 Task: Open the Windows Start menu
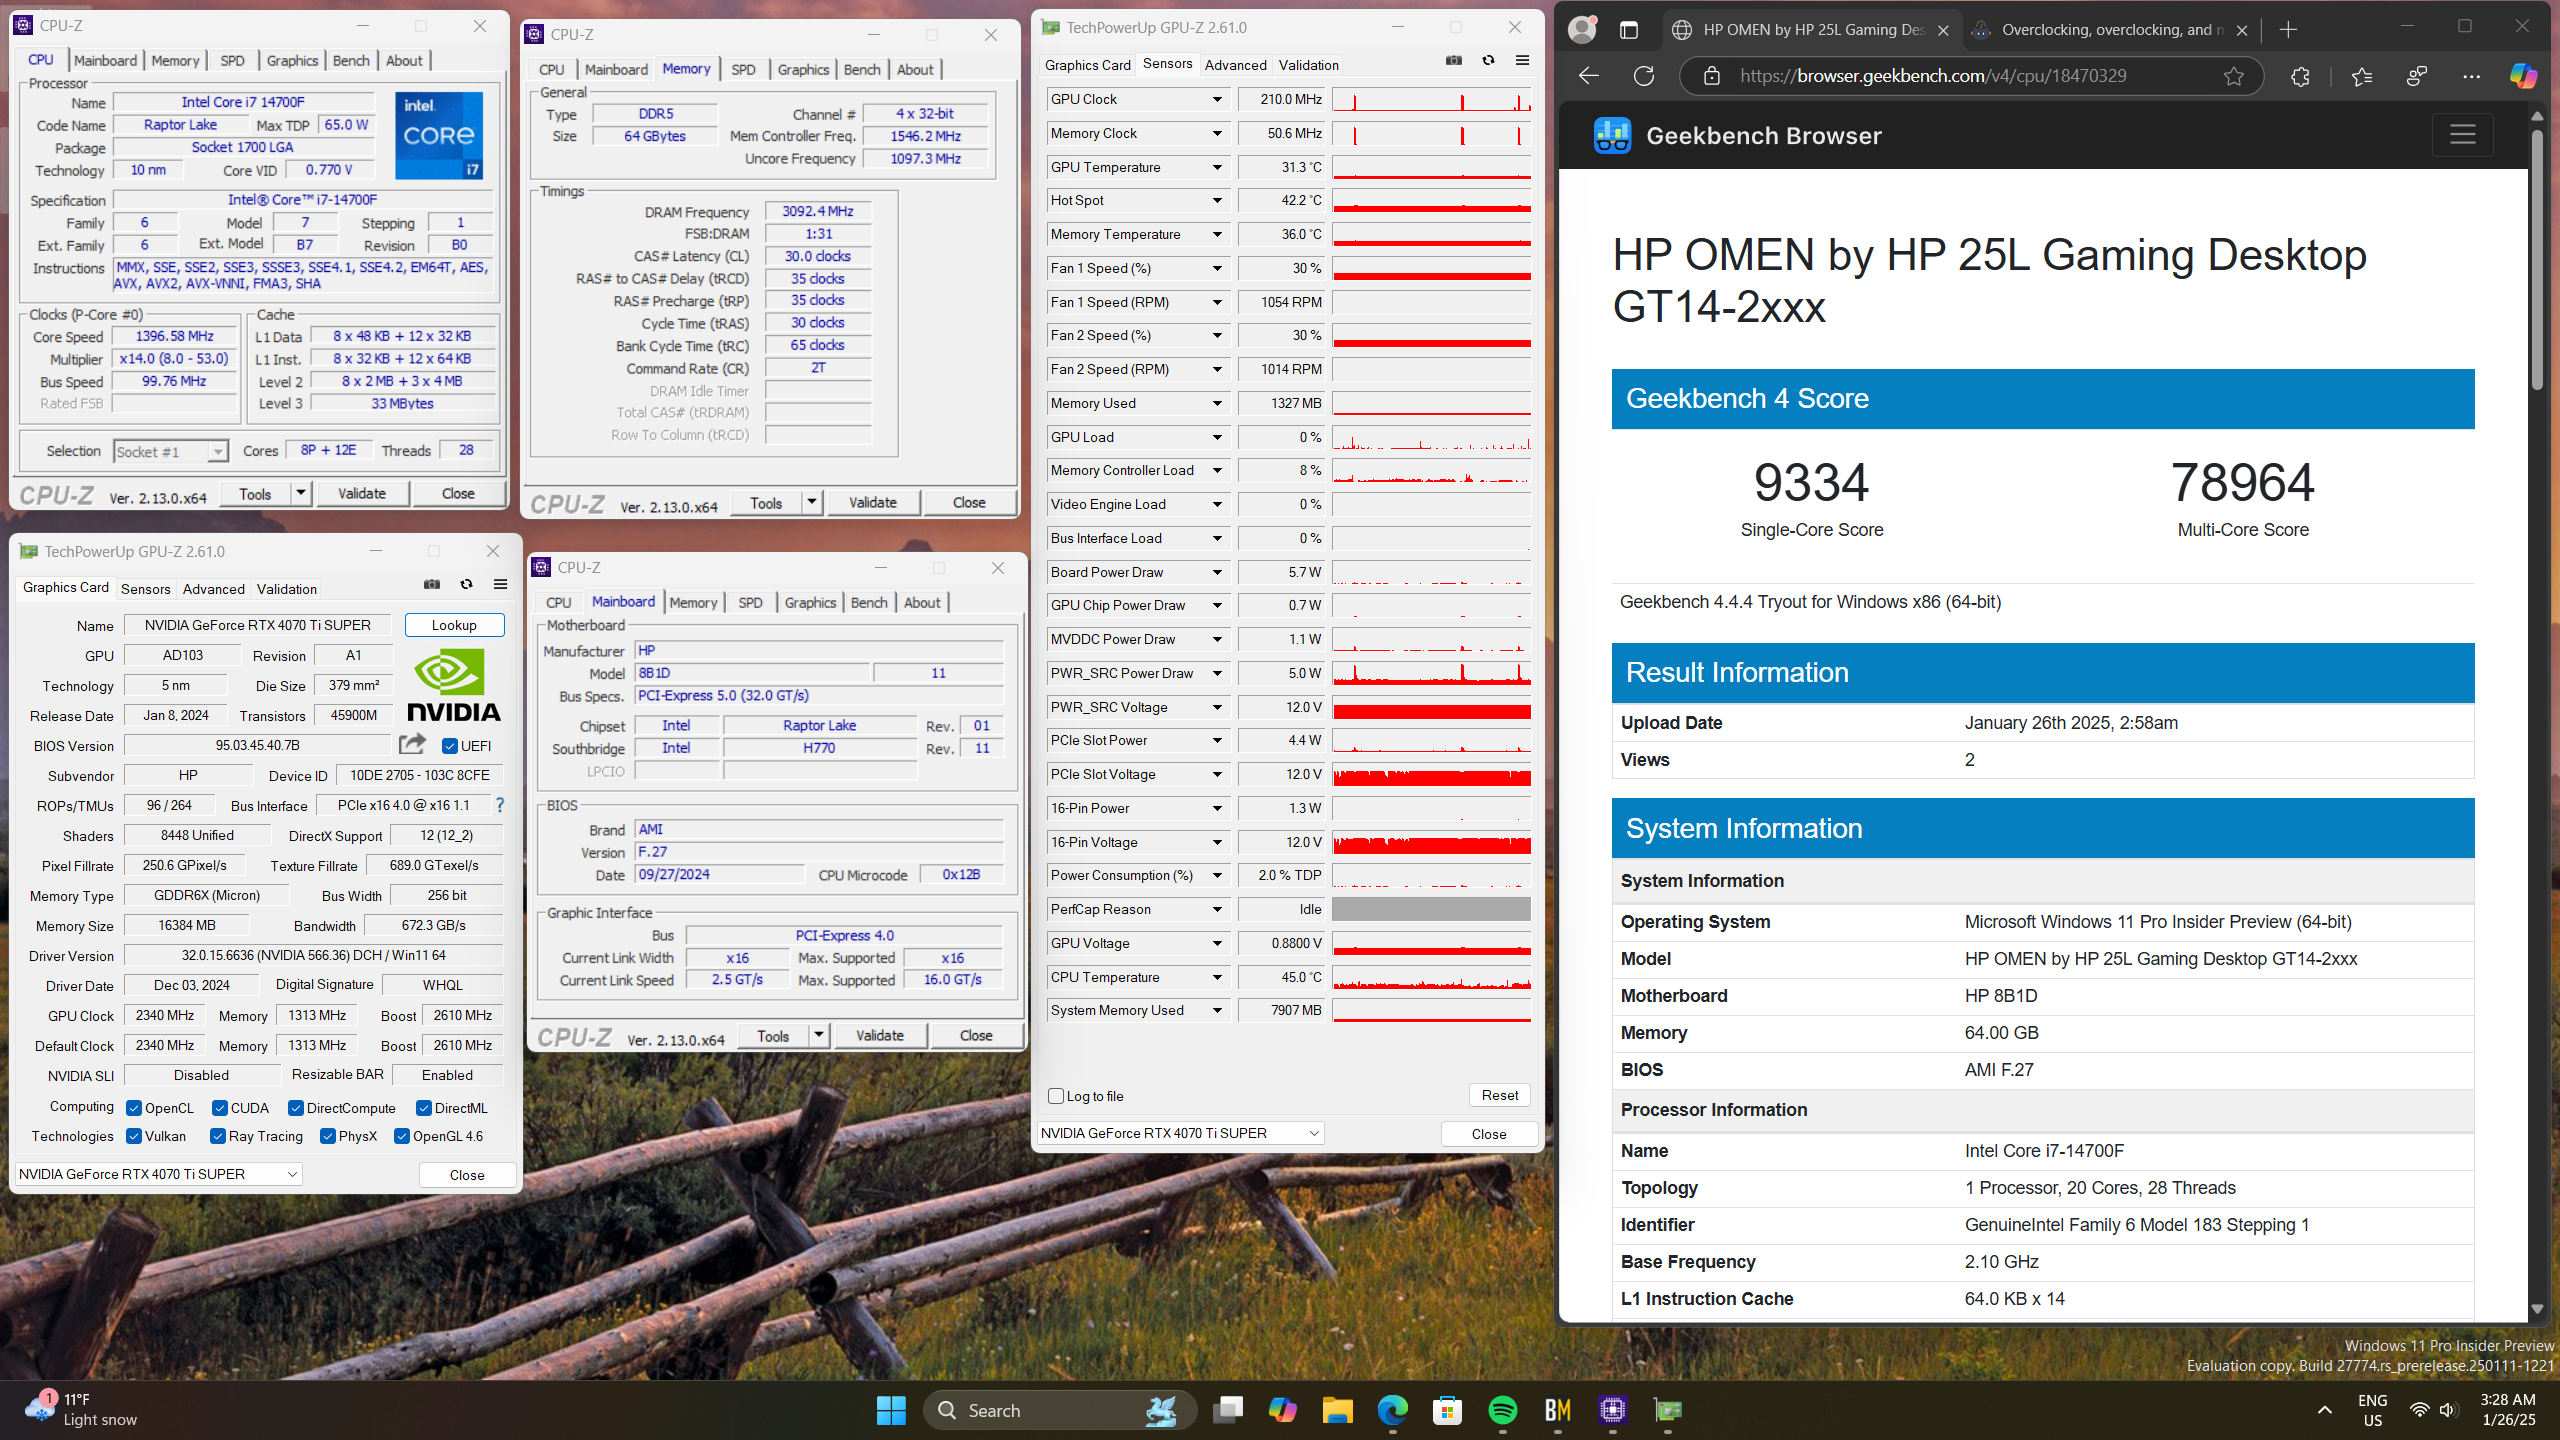(x=890, y=1410)
